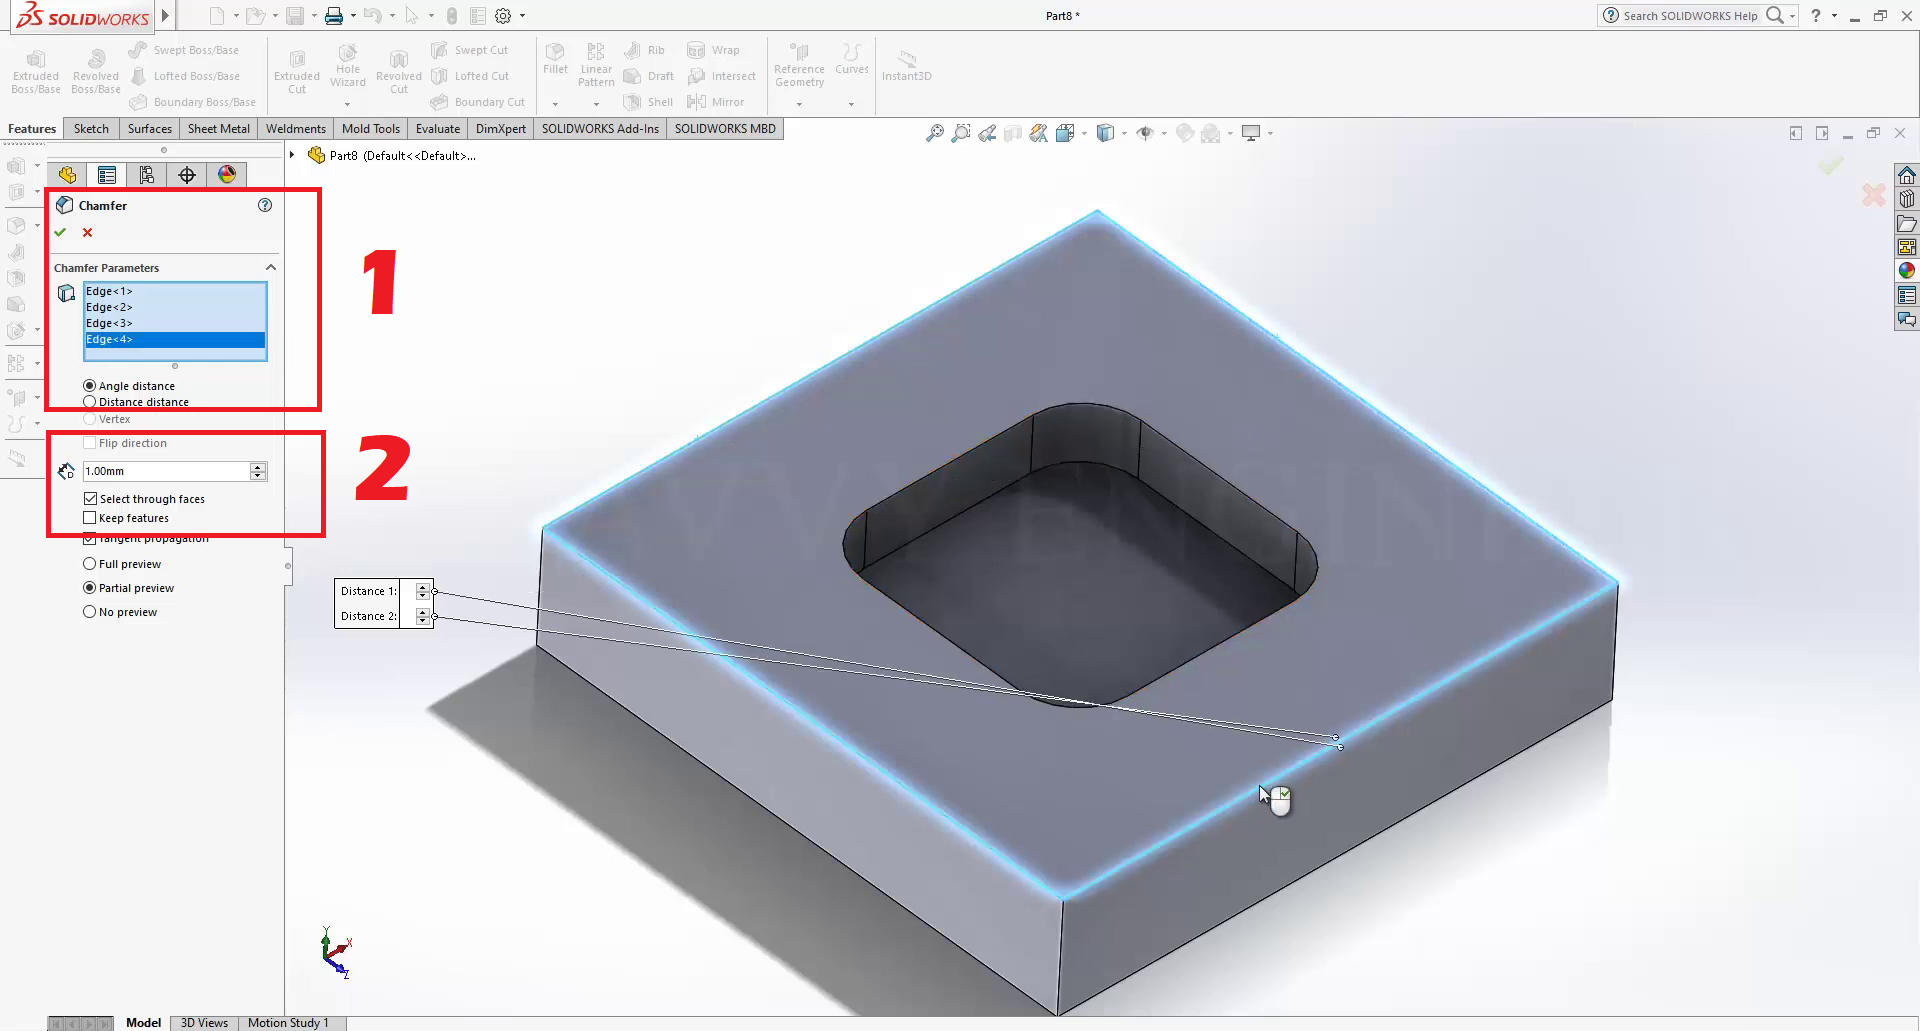Uncheck Select through faces checkbox
Image resolution: width=1920 pixels, height=1031 pixels.
coord(91,498)
